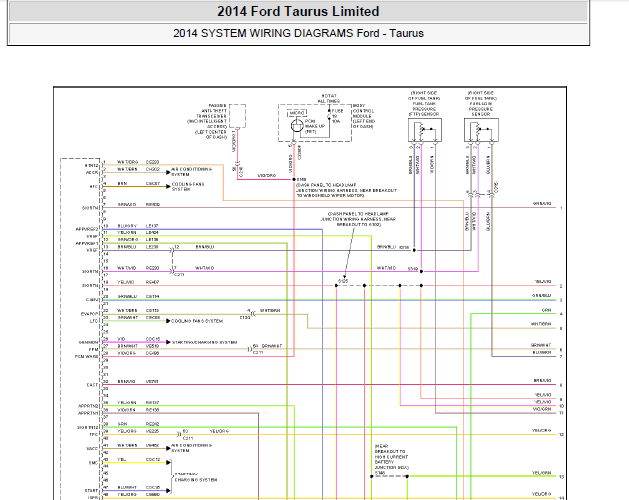Select the "START" pin label

pos(91,490)
